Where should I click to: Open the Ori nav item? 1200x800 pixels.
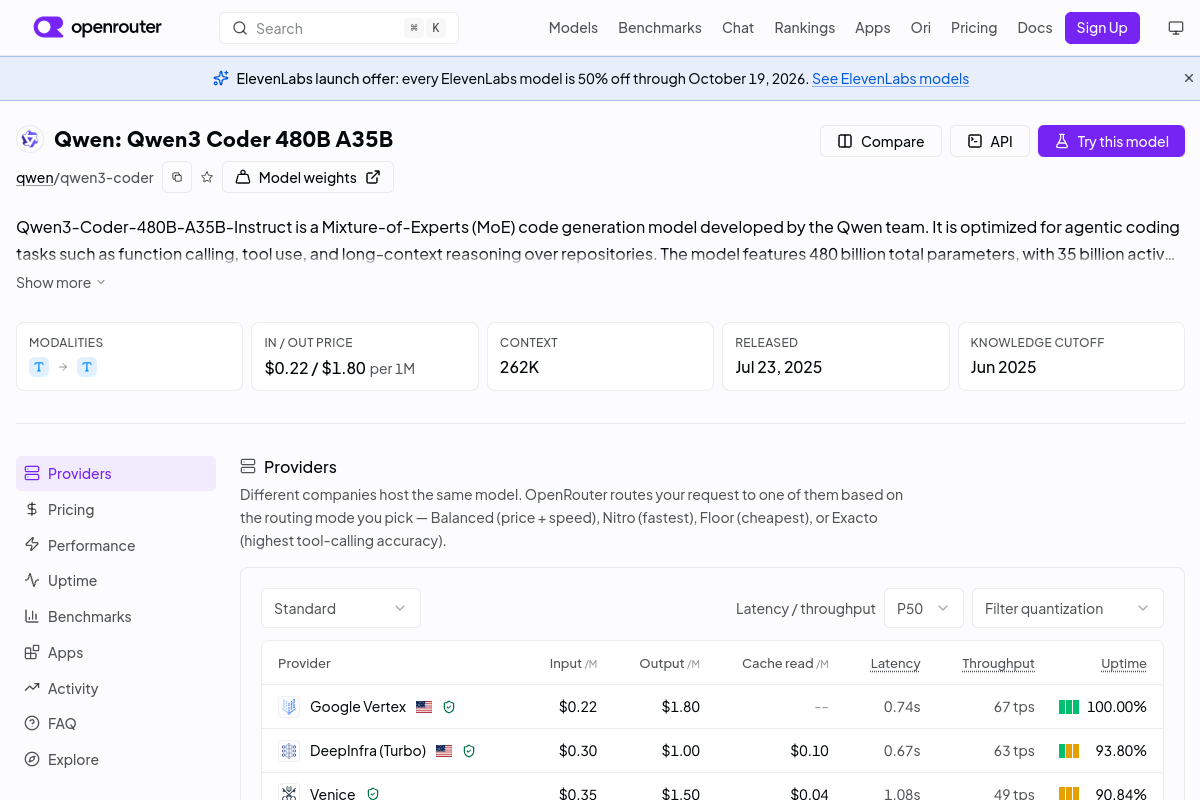click(921, 28)
